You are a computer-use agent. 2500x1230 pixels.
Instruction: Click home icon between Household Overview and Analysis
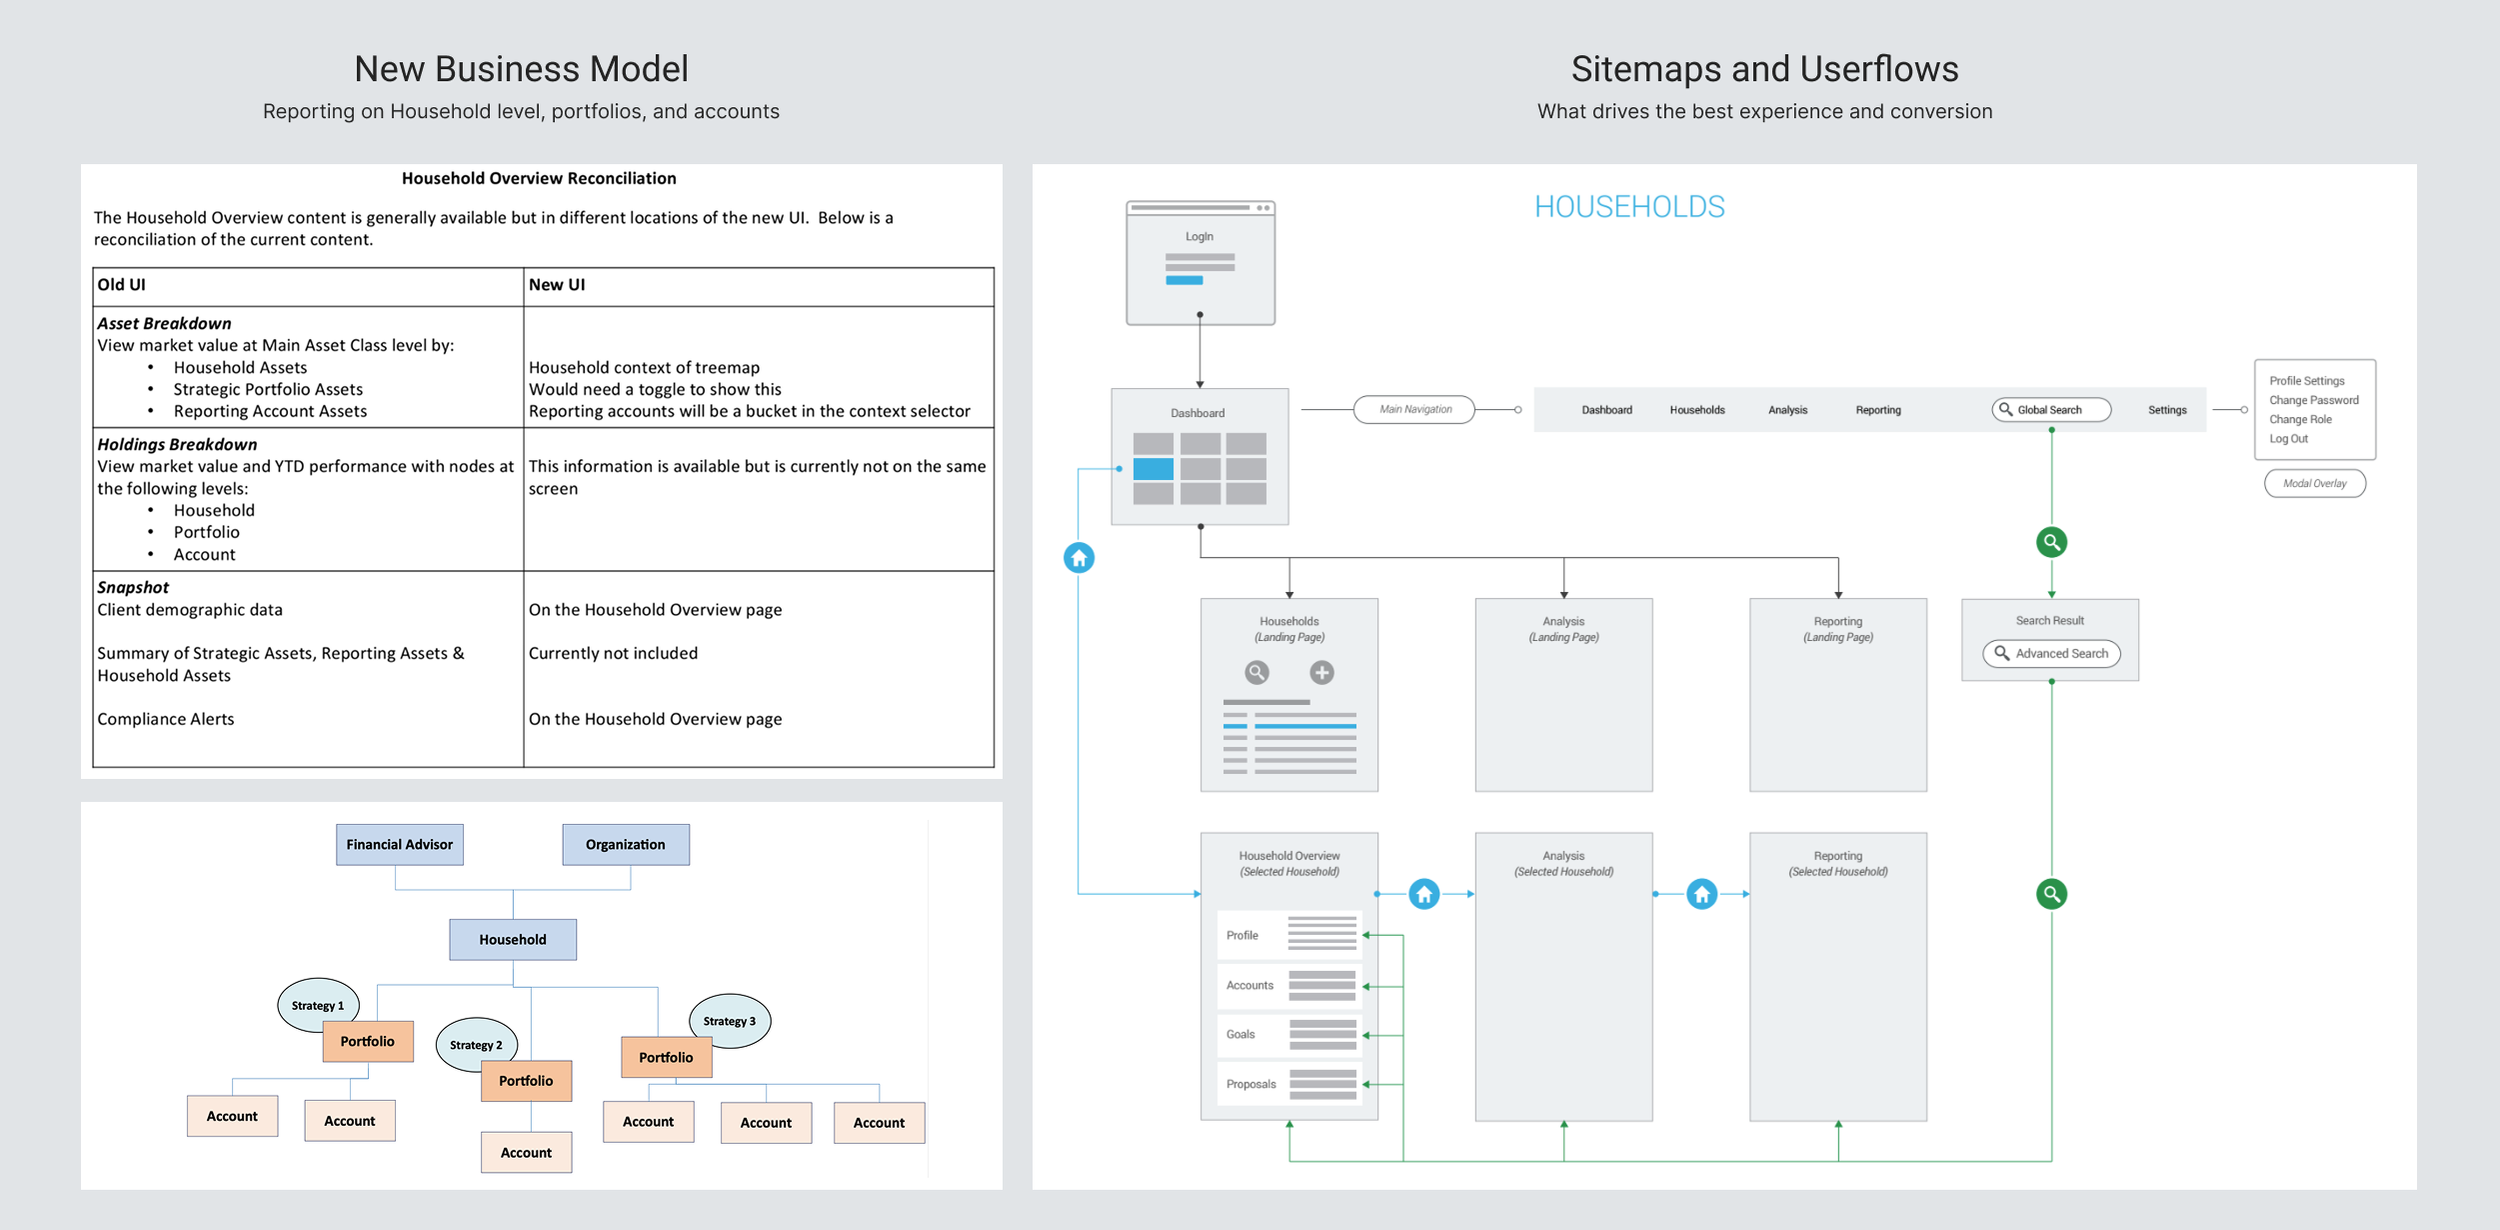[x=1424, y=894]
